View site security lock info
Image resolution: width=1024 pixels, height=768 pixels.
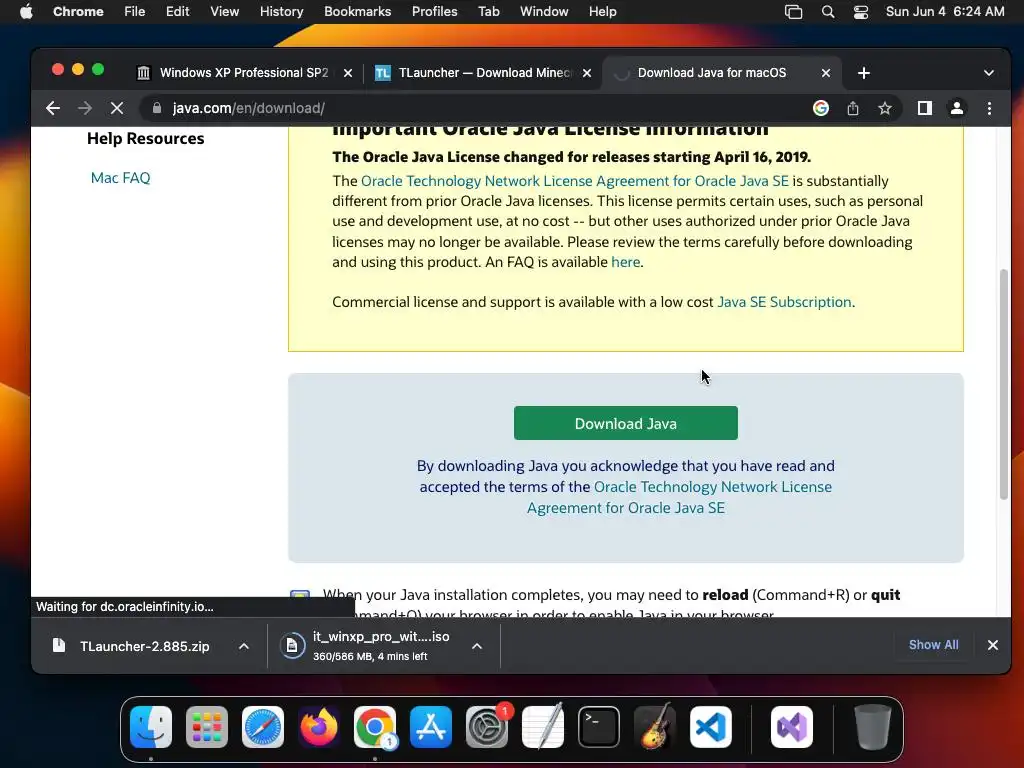tap(157, 108)
